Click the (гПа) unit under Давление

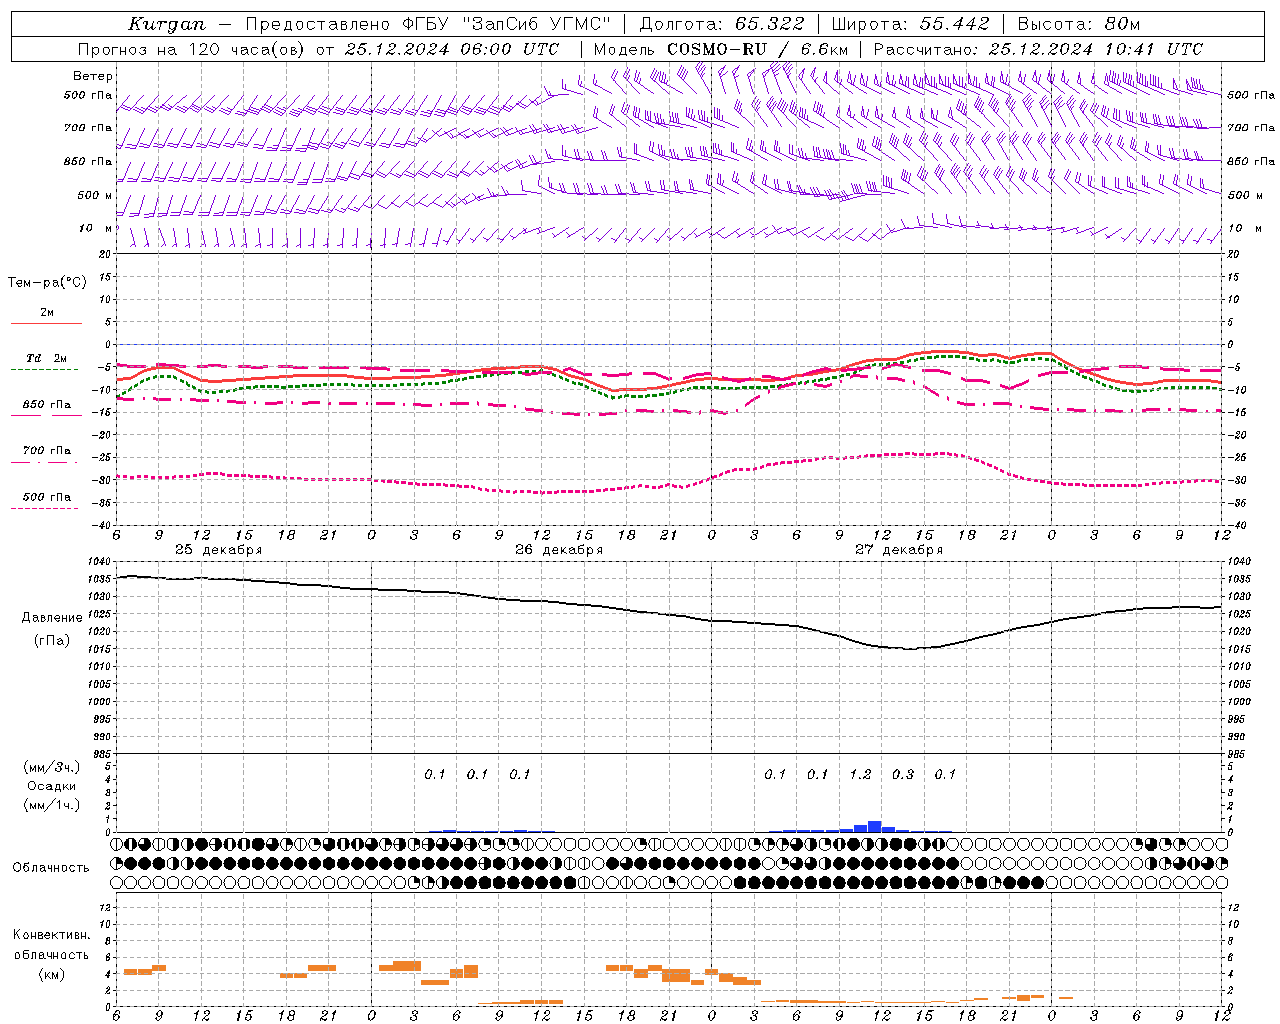52,641
